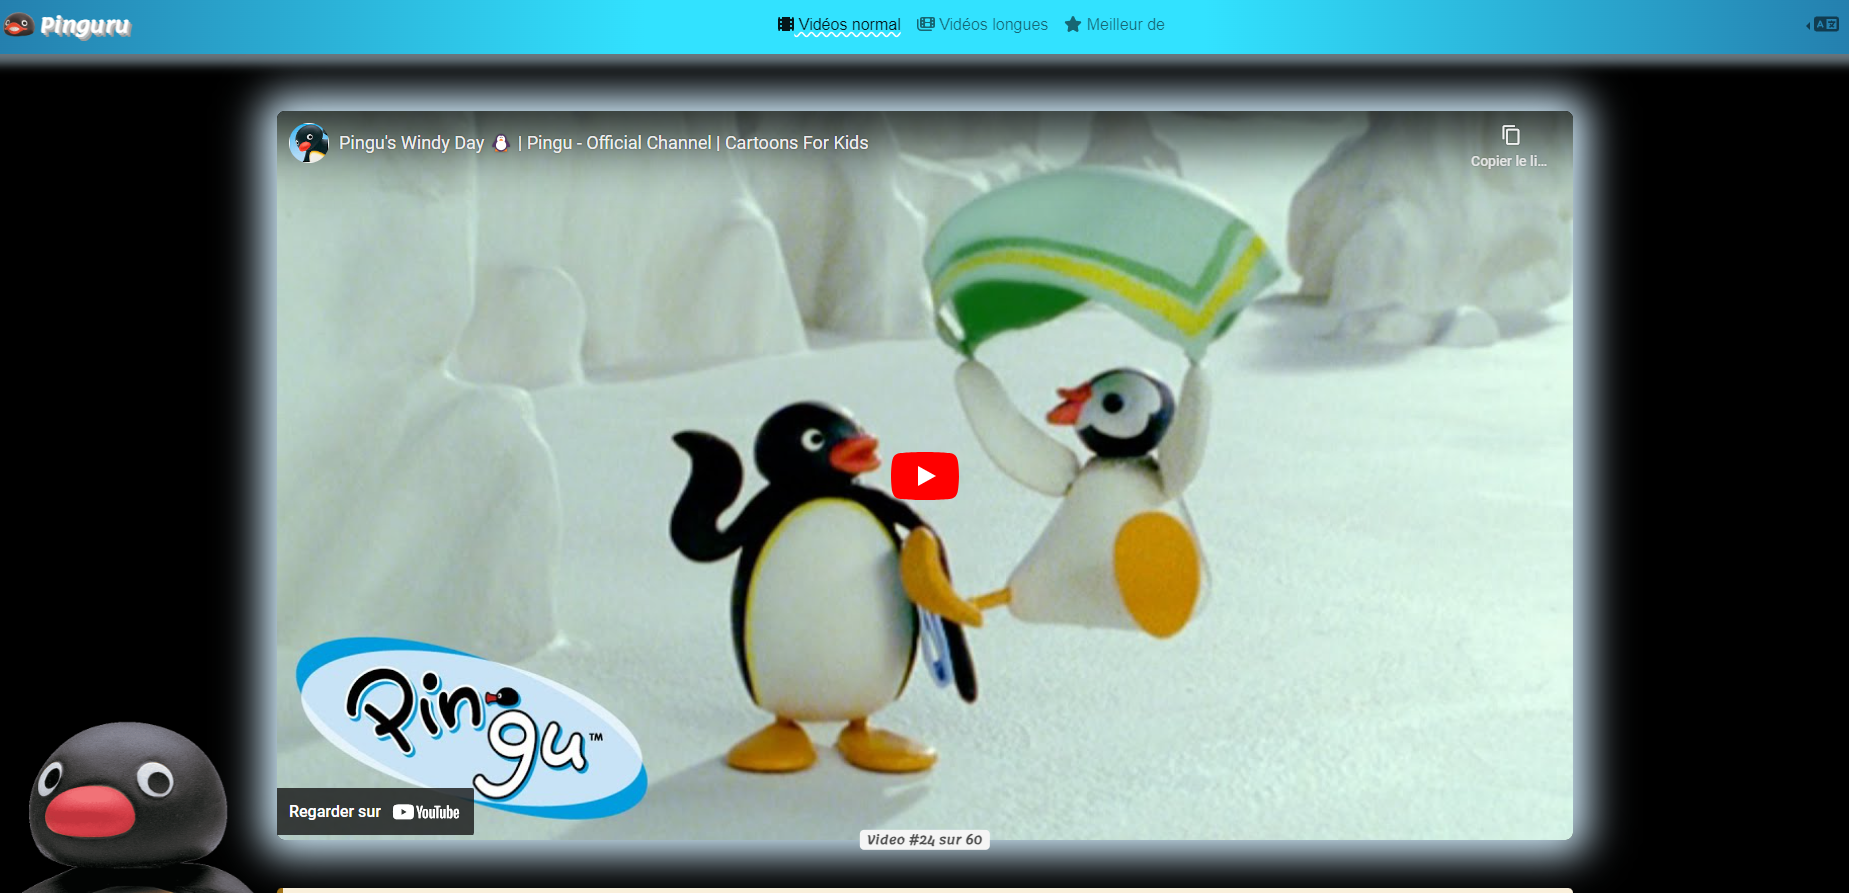
Task: Click the Video #24 sur 60 badge
Action: pyautogui.click(x=924, y=840)
